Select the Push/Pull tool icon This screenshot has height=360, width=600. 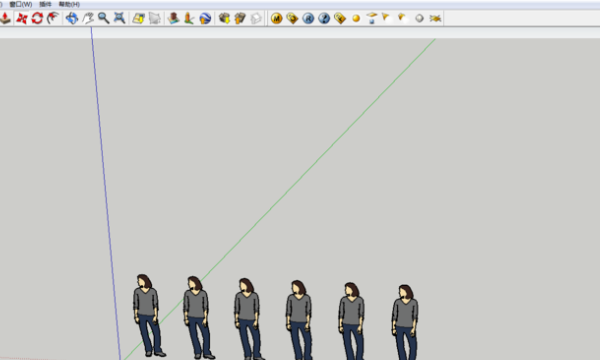tap(5, 18)
